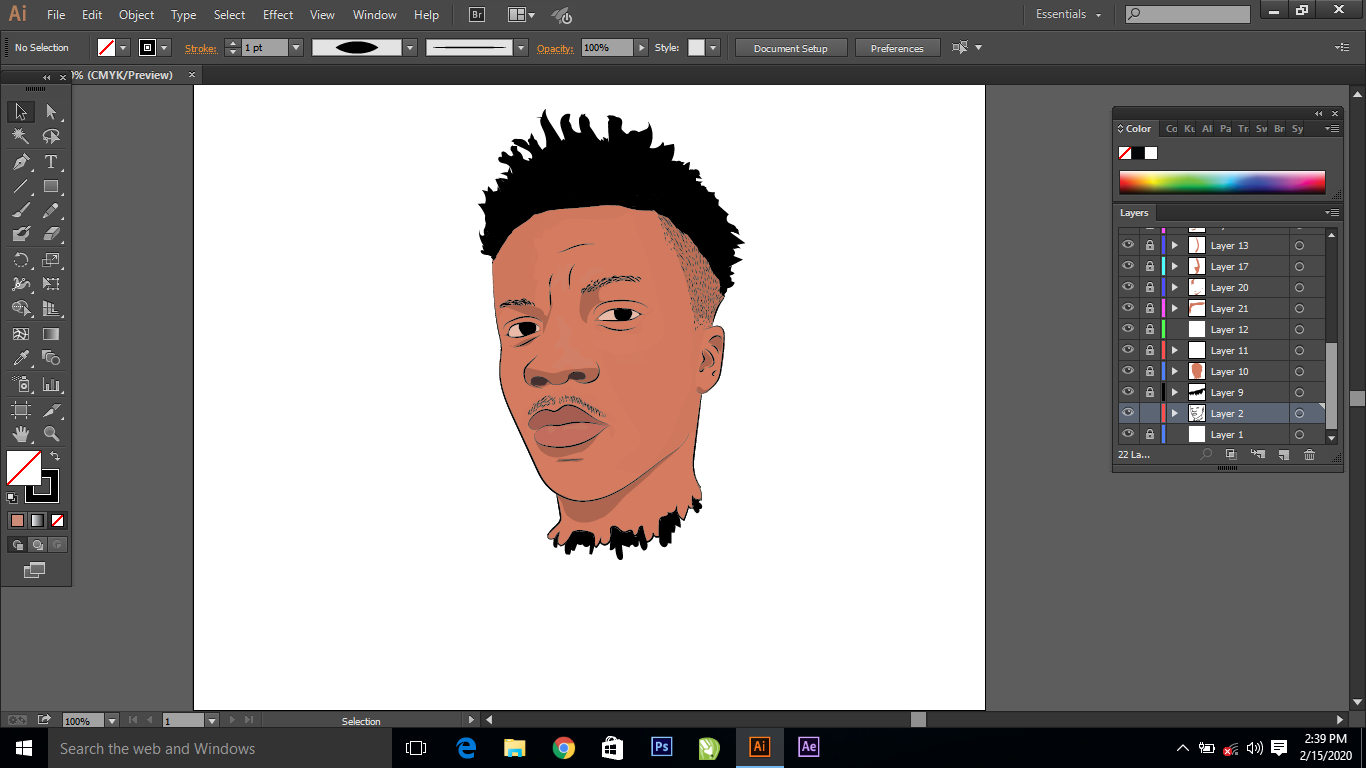Pick the Eyedropper tool
The height and width of the screenshot is (768, 1366).
click(21, 359)
